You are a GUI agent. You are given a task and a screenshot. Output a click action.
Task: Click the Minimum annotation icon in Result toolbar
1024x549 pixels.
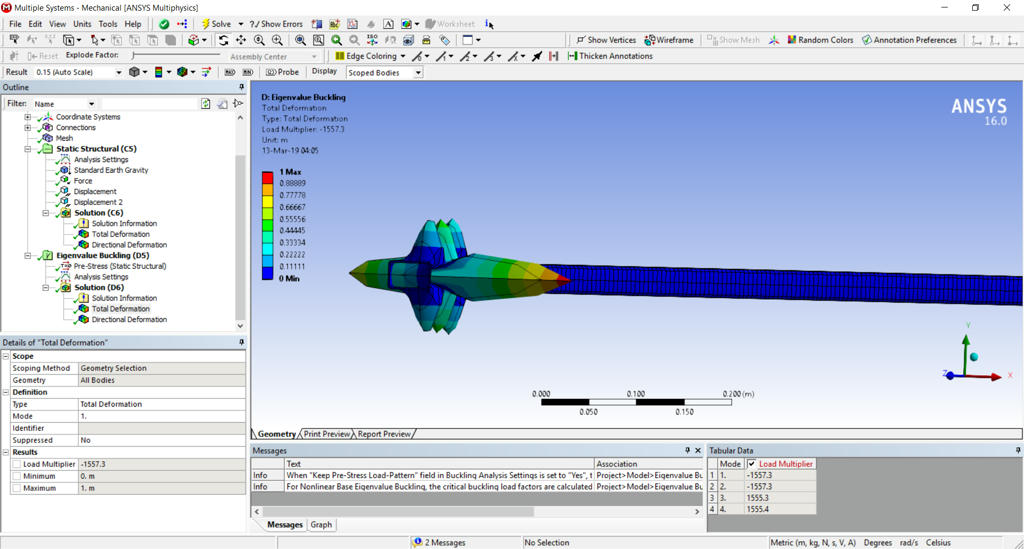[x=248, y=72]
